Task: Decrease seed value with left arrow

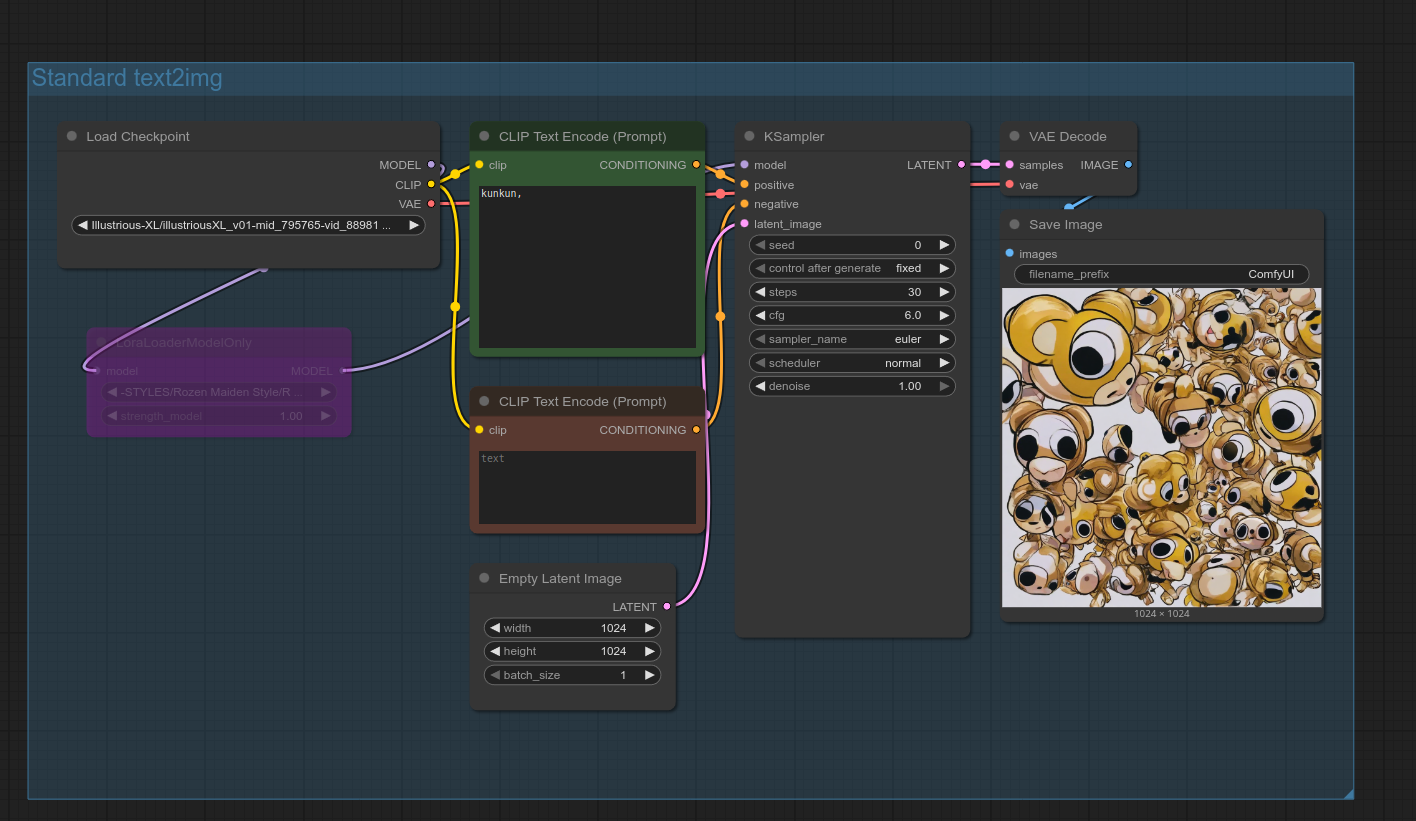Action: point(760,245)
